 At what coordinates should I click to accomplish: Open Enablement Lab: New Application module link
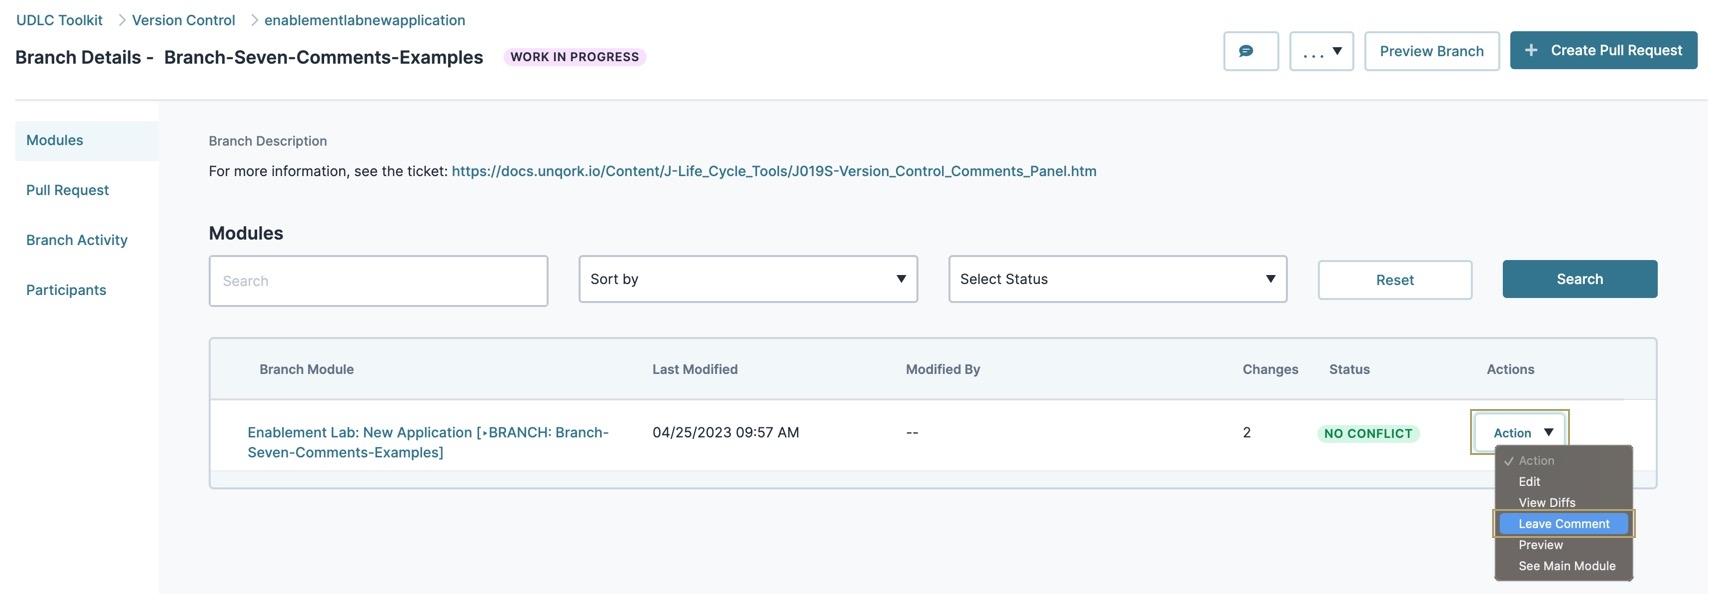pyautogui.click(x=428, y=442)
